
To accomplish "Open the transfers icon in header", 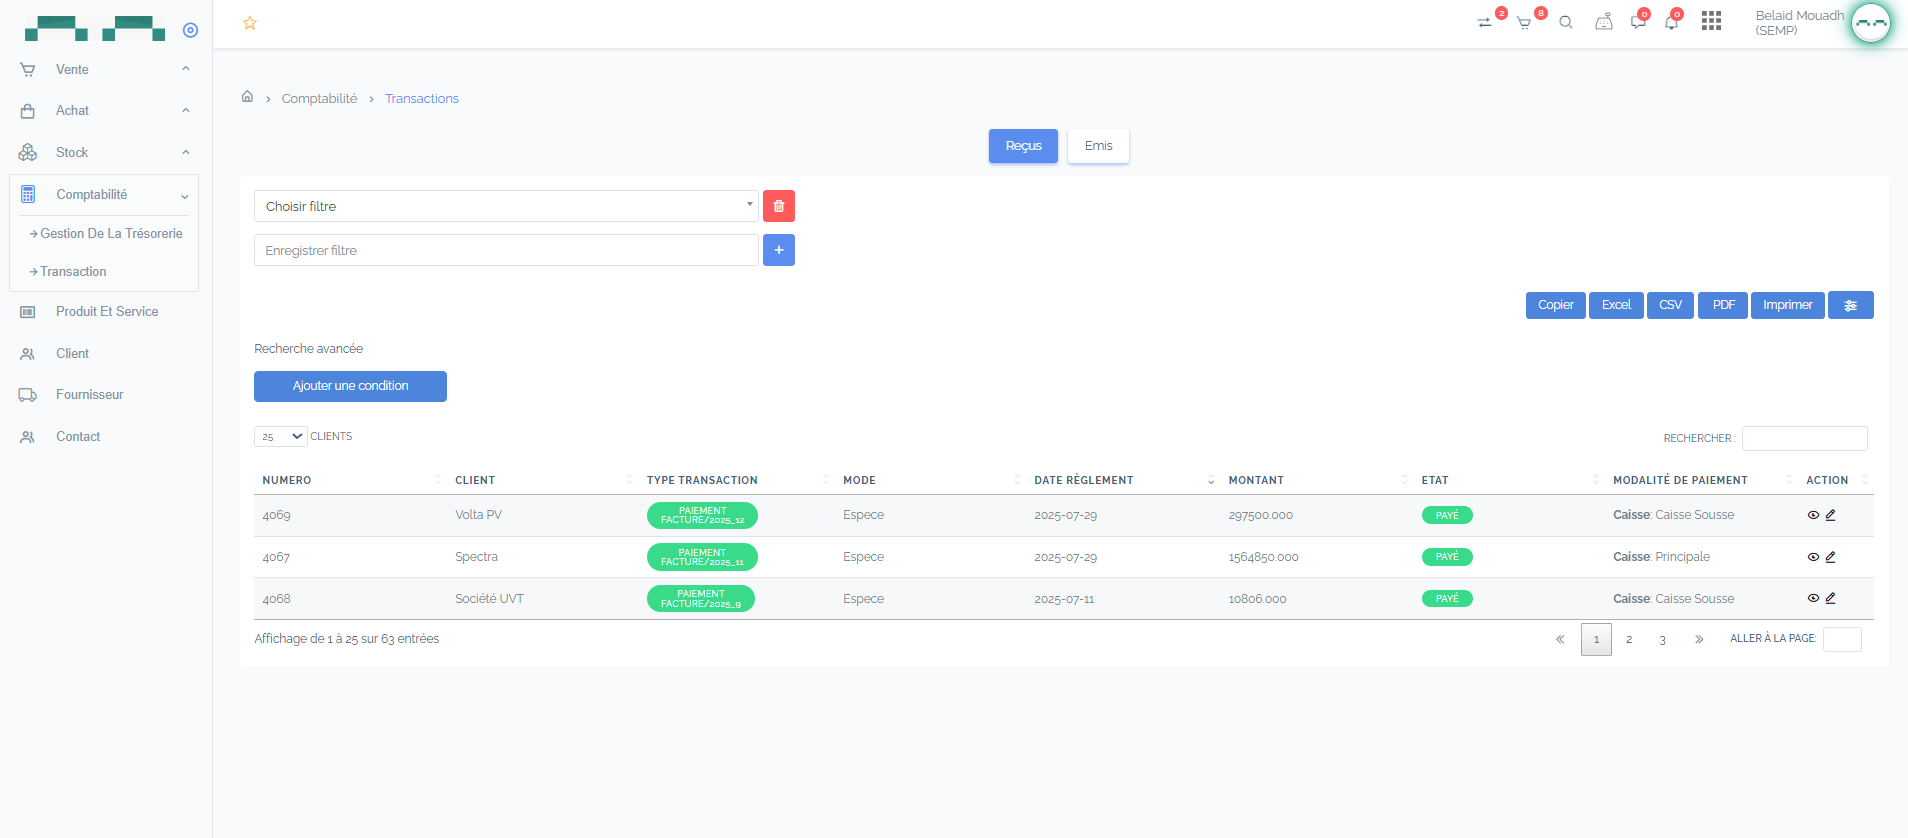I will click(x=1484, y=22).
